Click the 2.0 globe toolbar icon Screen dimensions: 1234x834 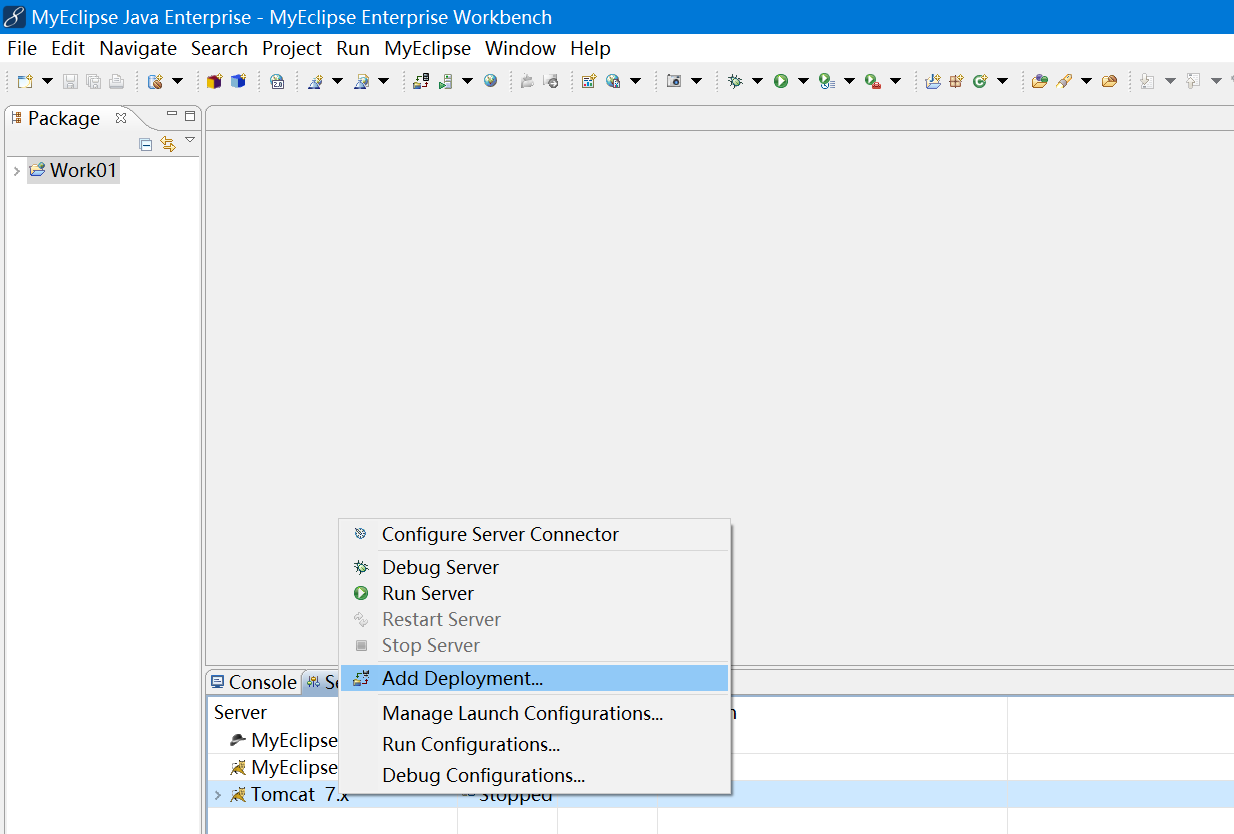tap(277, 81)
